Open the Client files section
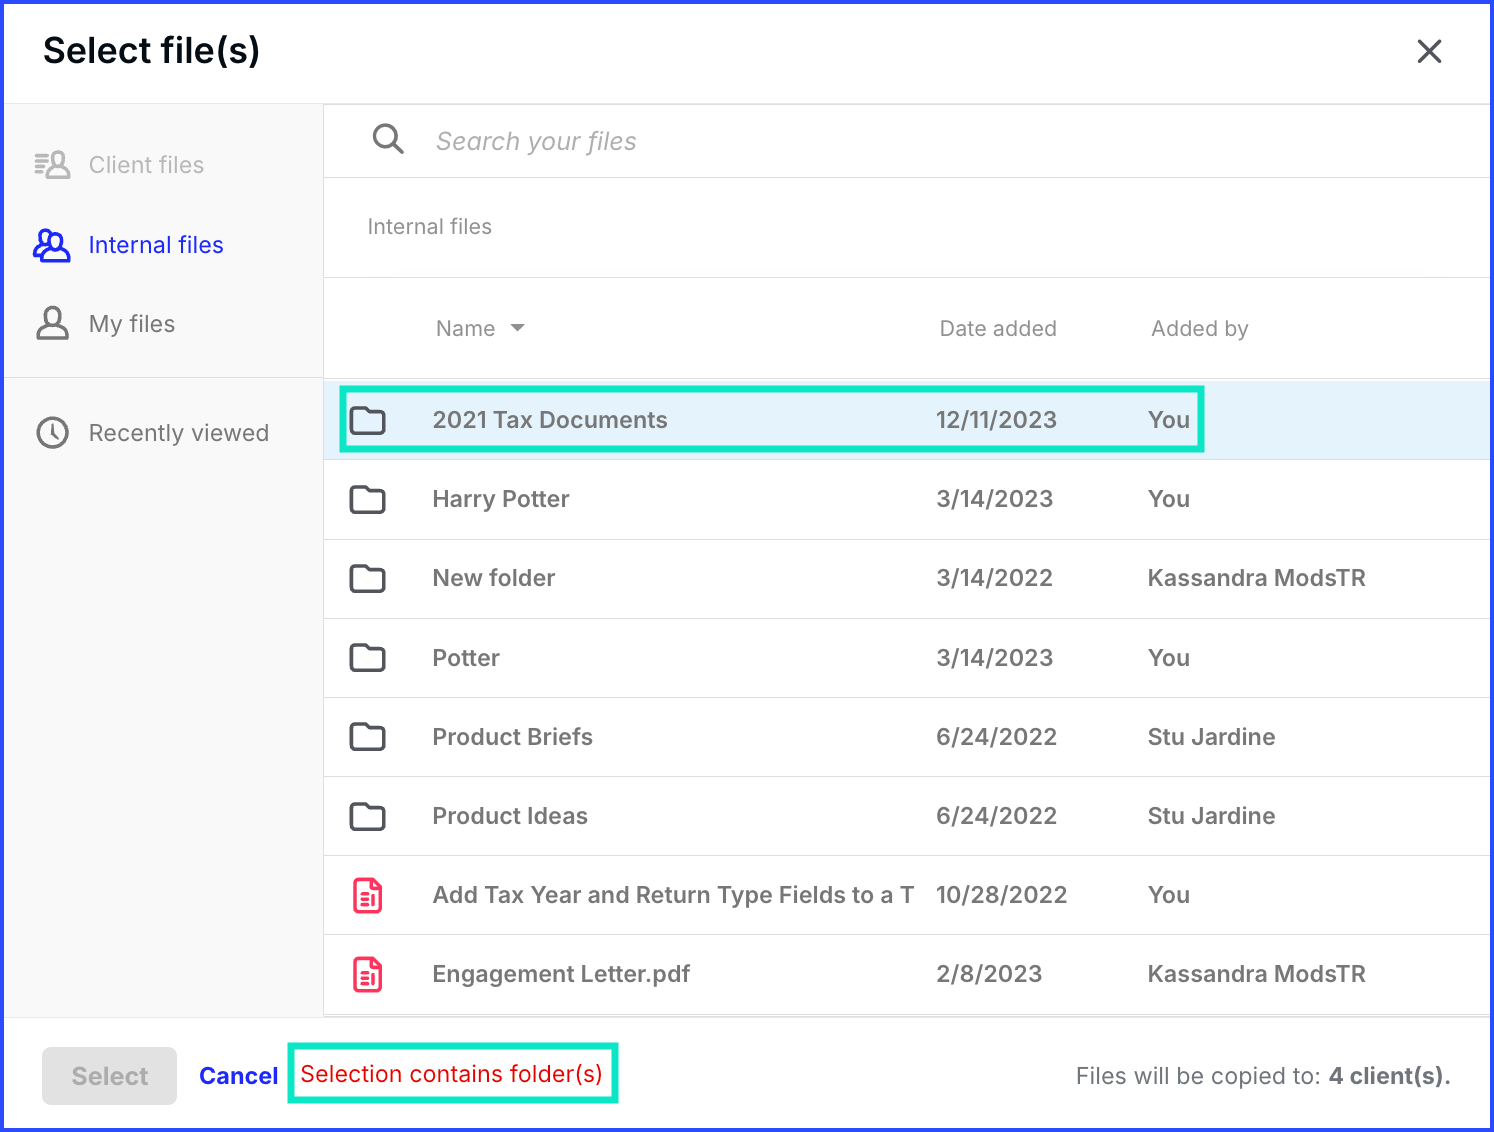Screen dimensions: 1494x1132 click(146, 165)
